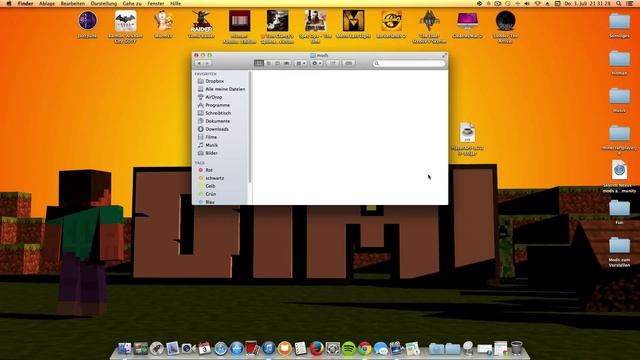Switch Finder to list view
Image resolution: width=640 pixels, height=360 pixels.
(268, 63)
